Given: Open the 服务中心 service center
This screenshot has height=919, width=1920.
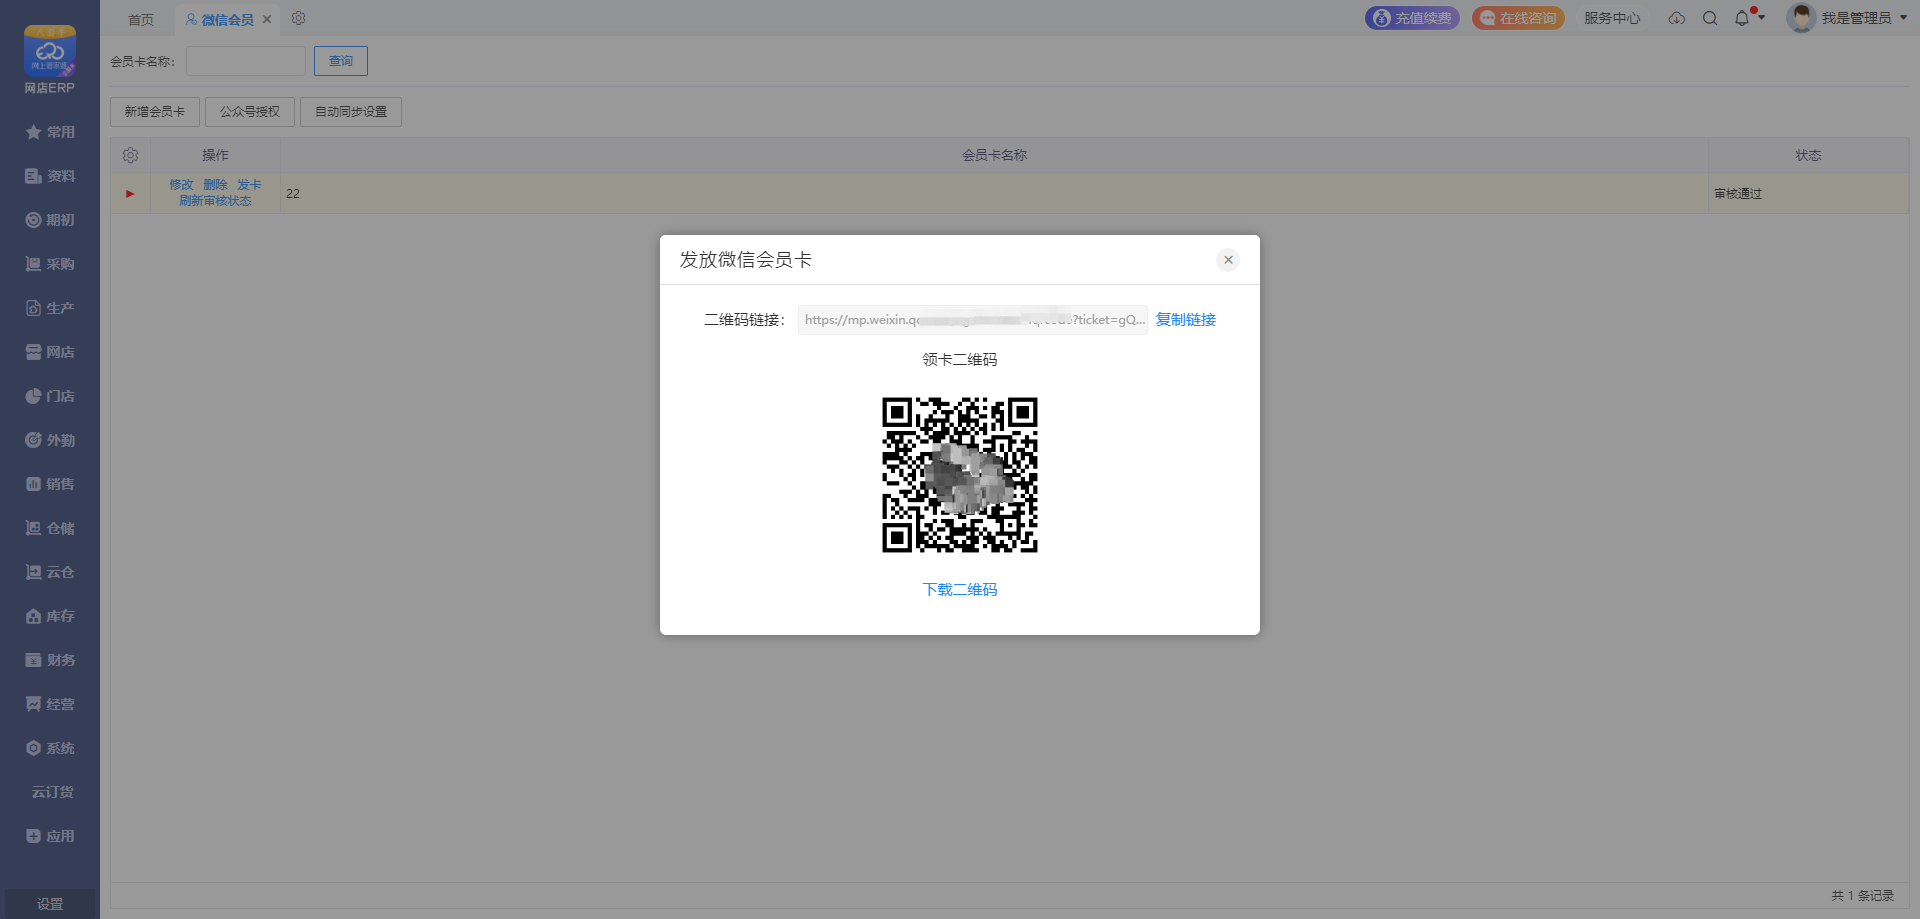Looking at the screenshot, I should click(1612, 18).
